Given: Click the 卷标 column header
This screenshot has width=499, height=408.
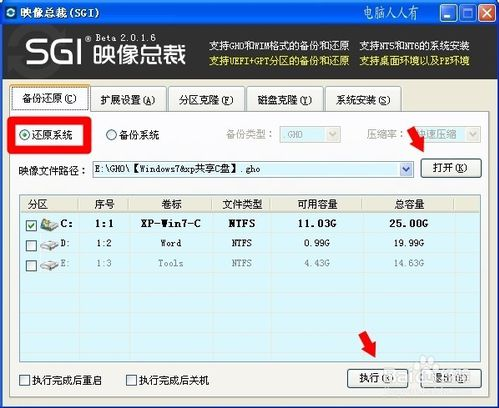Looking at the screenshot, I should (x=171, y=204).
